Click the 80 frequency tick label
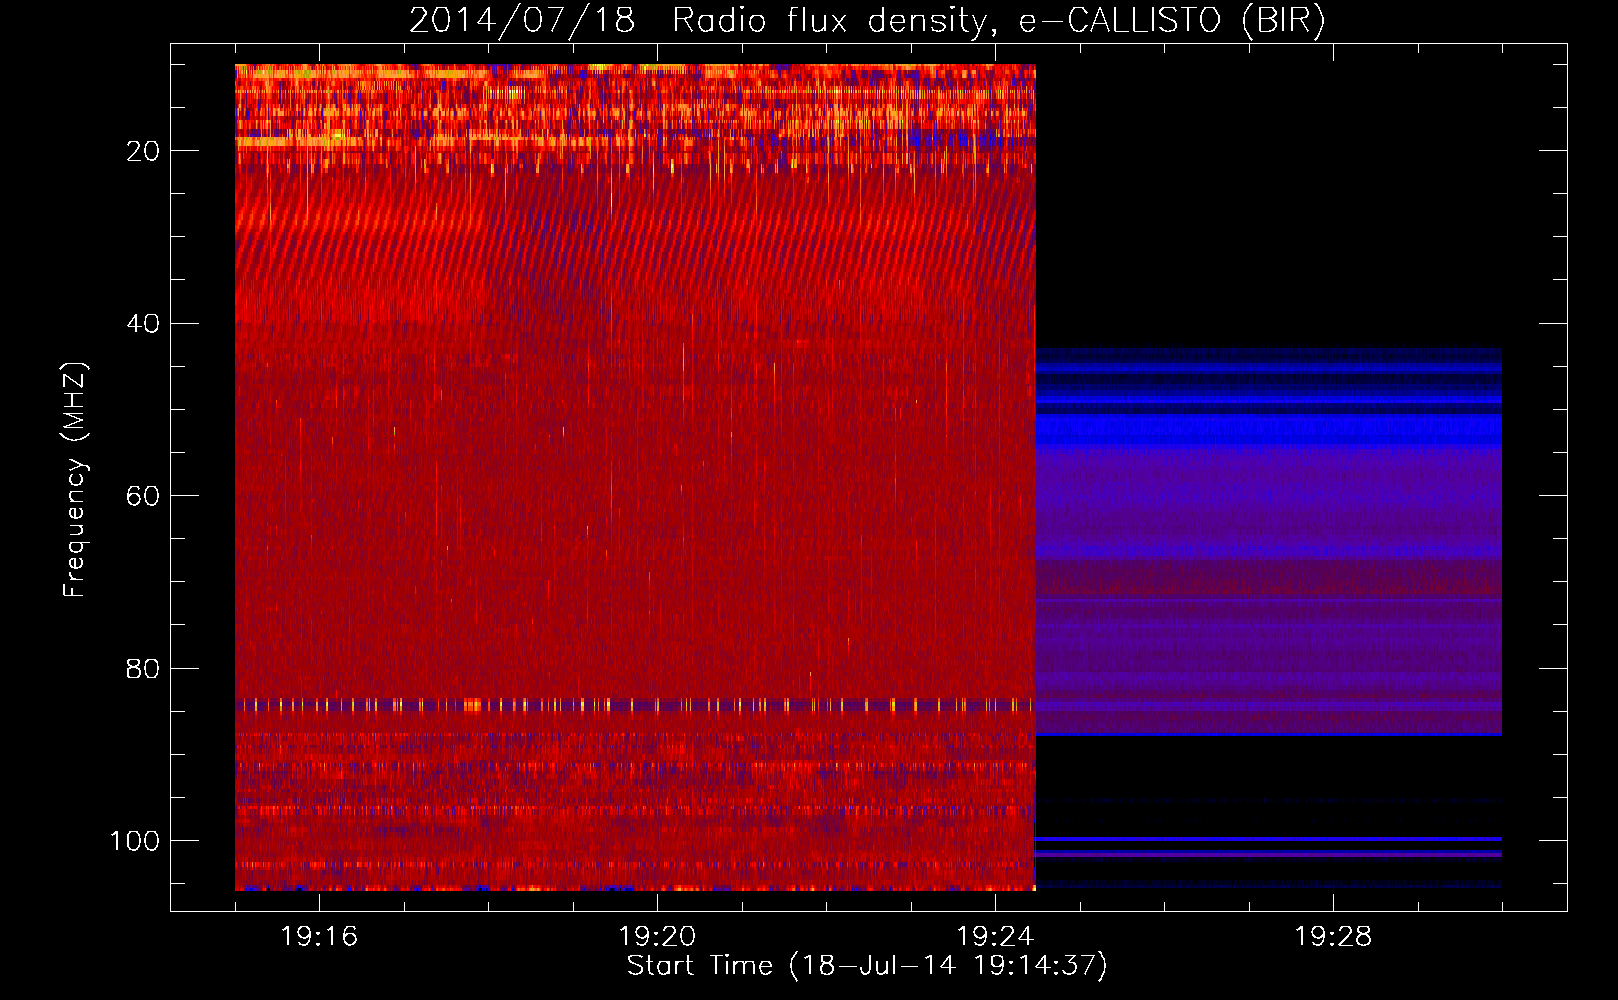This screenshot has height=1000, width=1618. pos(143,668)
